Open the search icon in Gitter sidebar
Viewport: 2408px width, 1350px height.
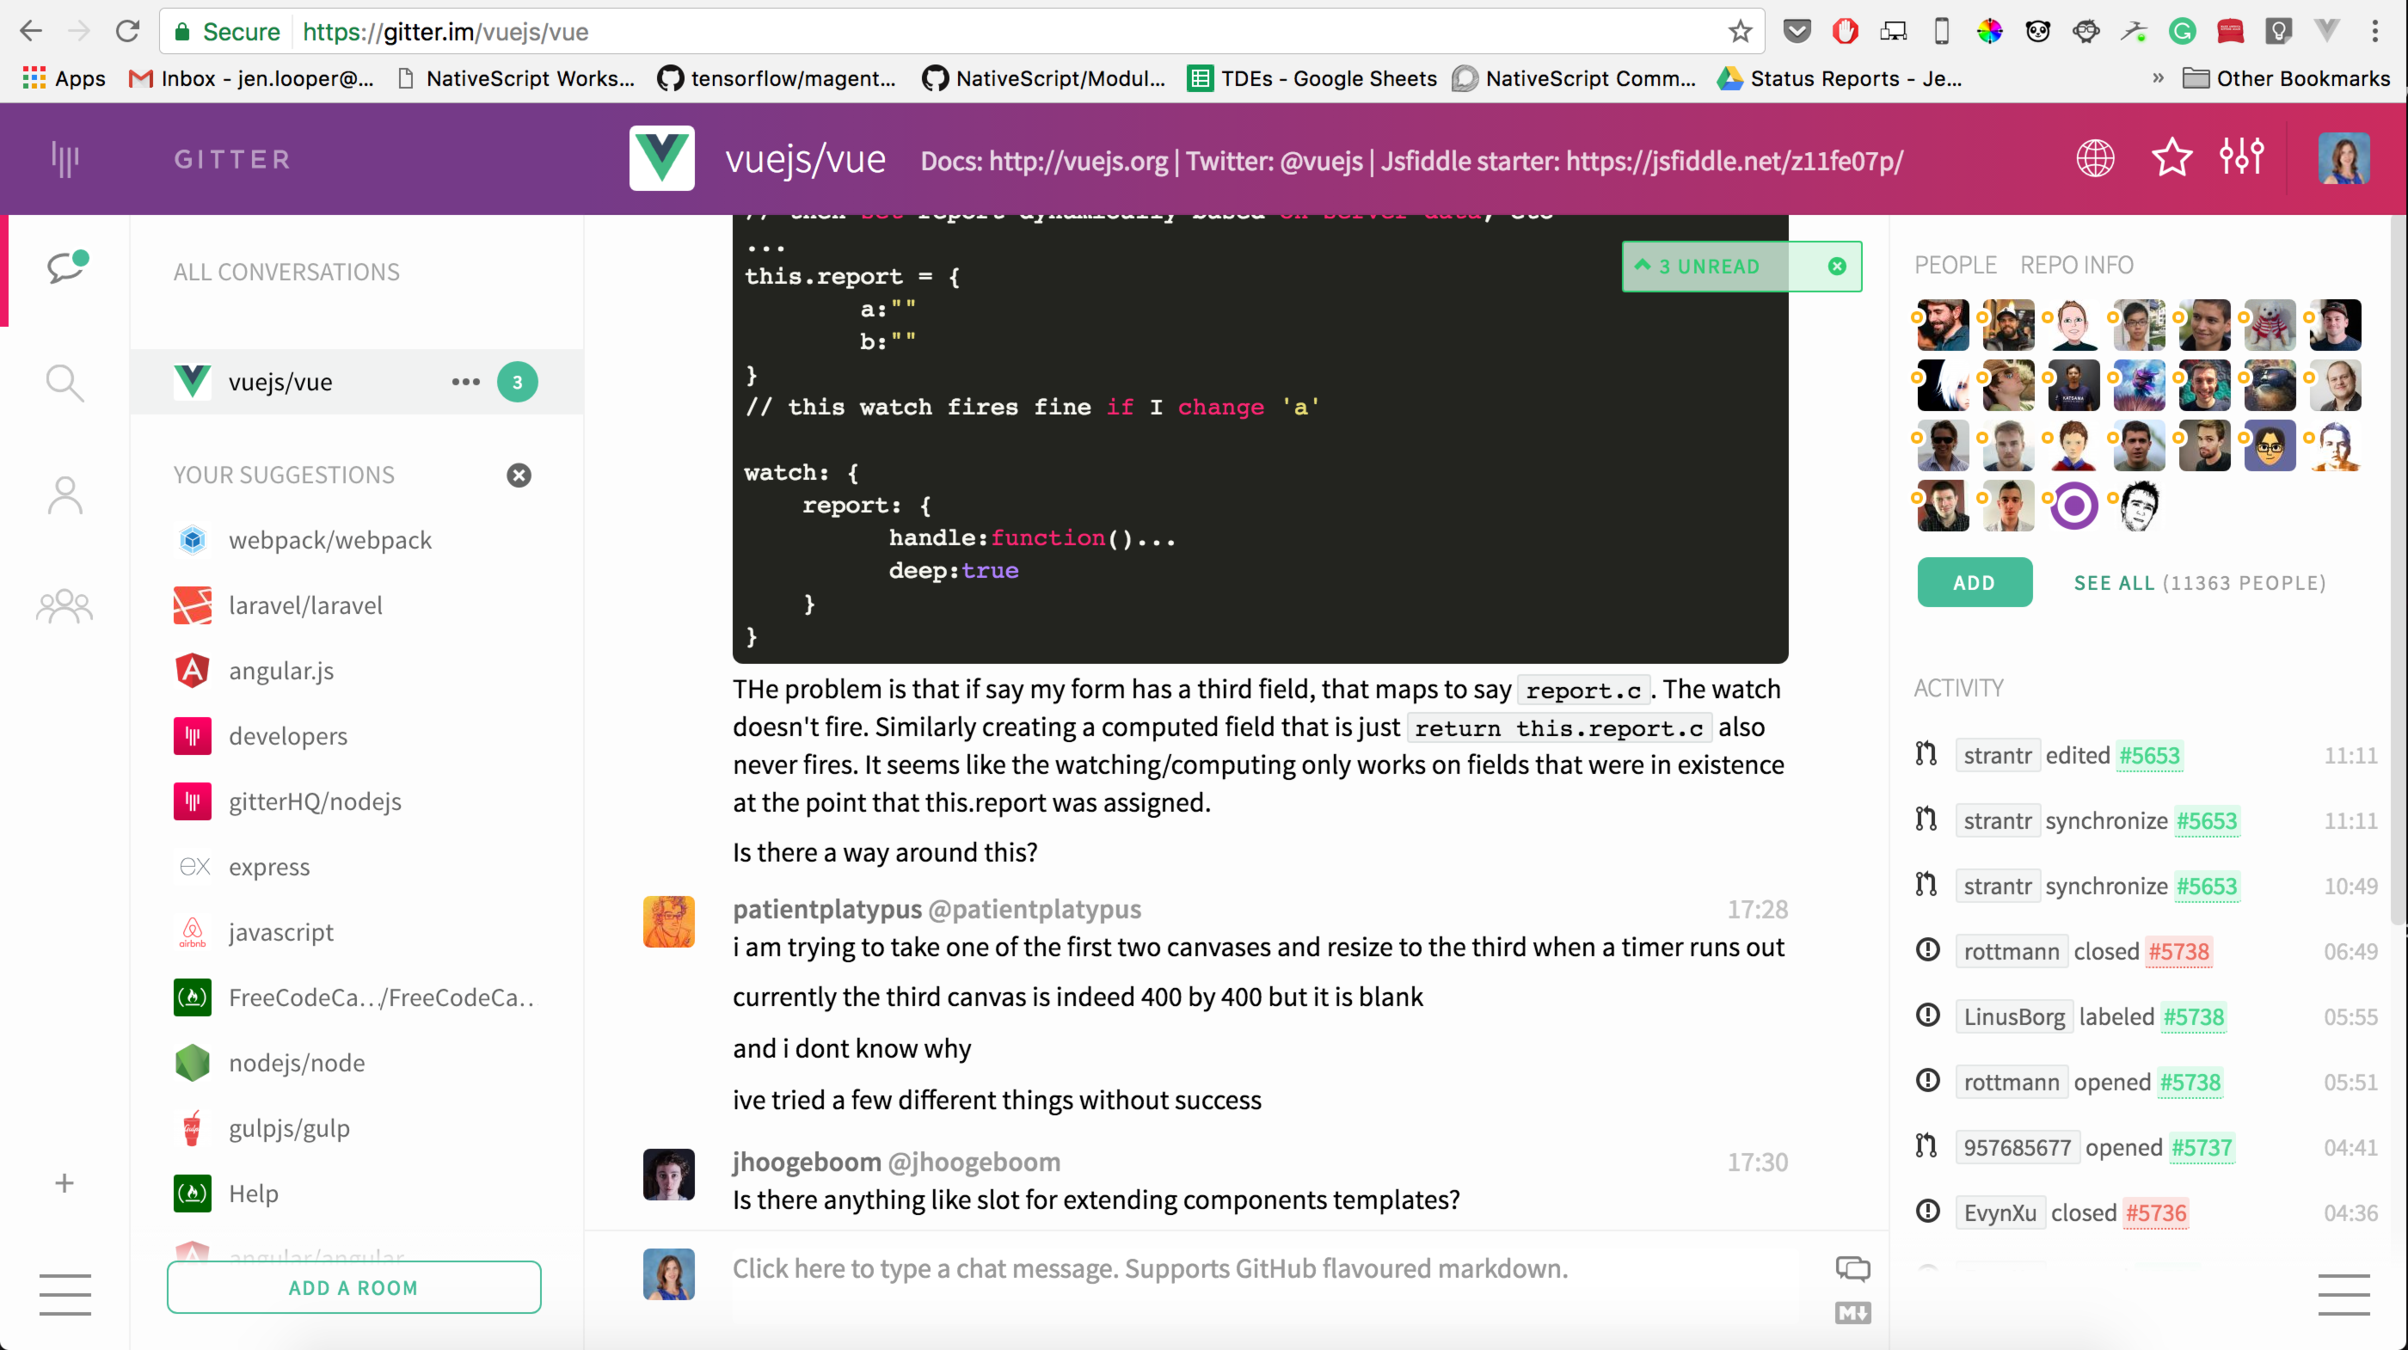click(64, 382)
